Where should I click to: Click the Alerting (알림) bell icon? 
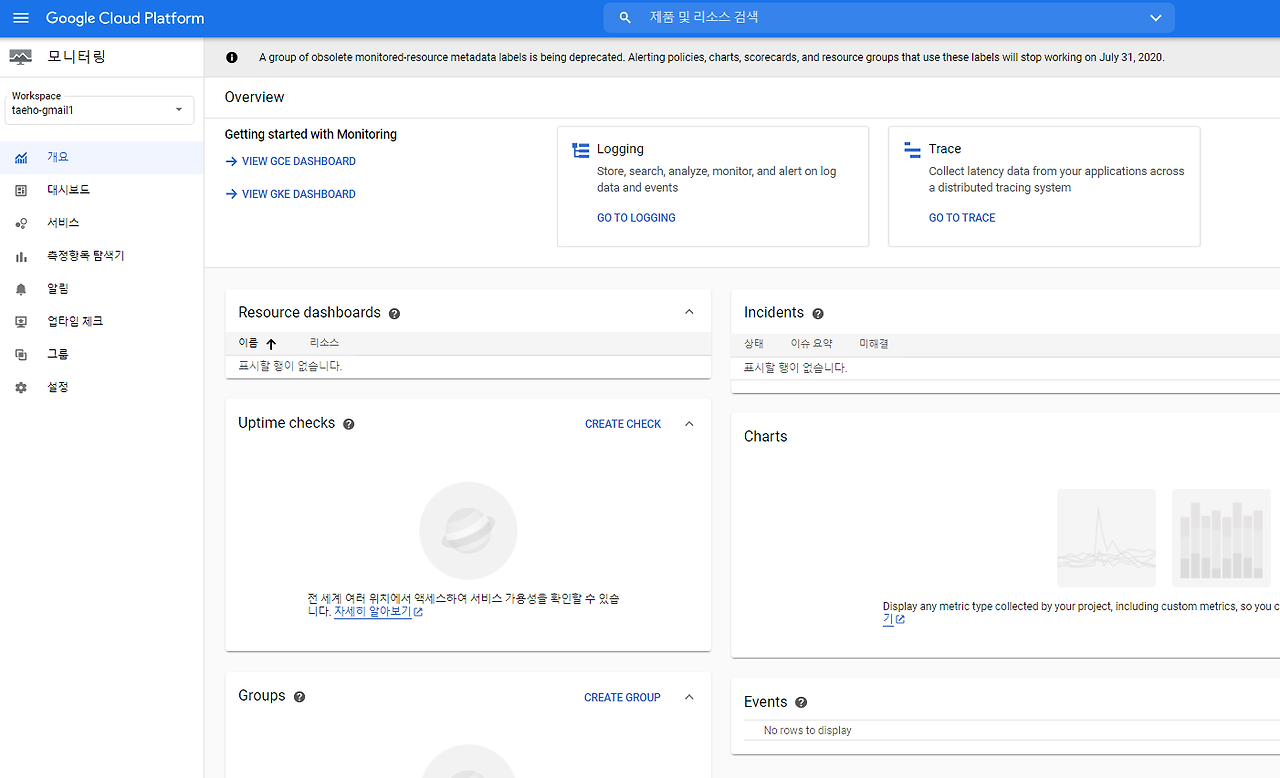point(21,289)
